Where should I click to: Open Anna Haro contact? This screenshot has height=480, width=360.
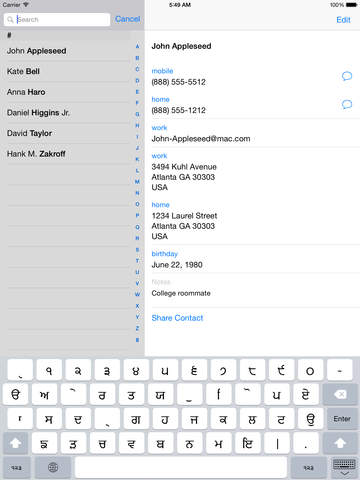(65, 92)
